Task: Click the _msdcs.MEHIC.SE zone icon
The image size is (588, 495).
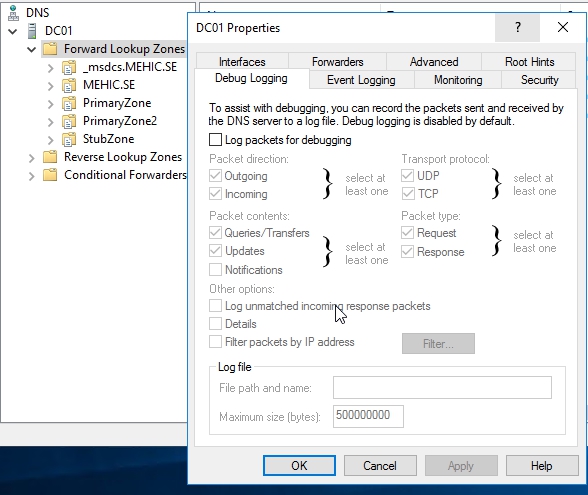Action: (x=69, y=67)
